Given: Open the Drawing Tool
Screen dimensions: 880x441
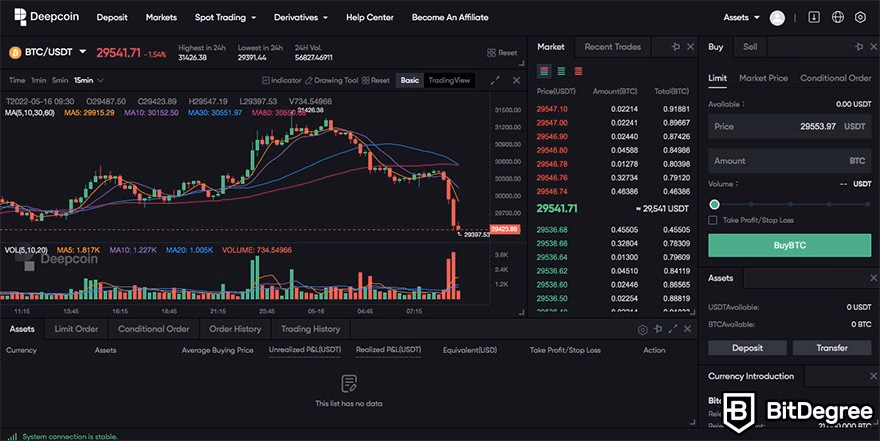Looking at the screenshot, I should pyautogui.click(x=331, y=80).
